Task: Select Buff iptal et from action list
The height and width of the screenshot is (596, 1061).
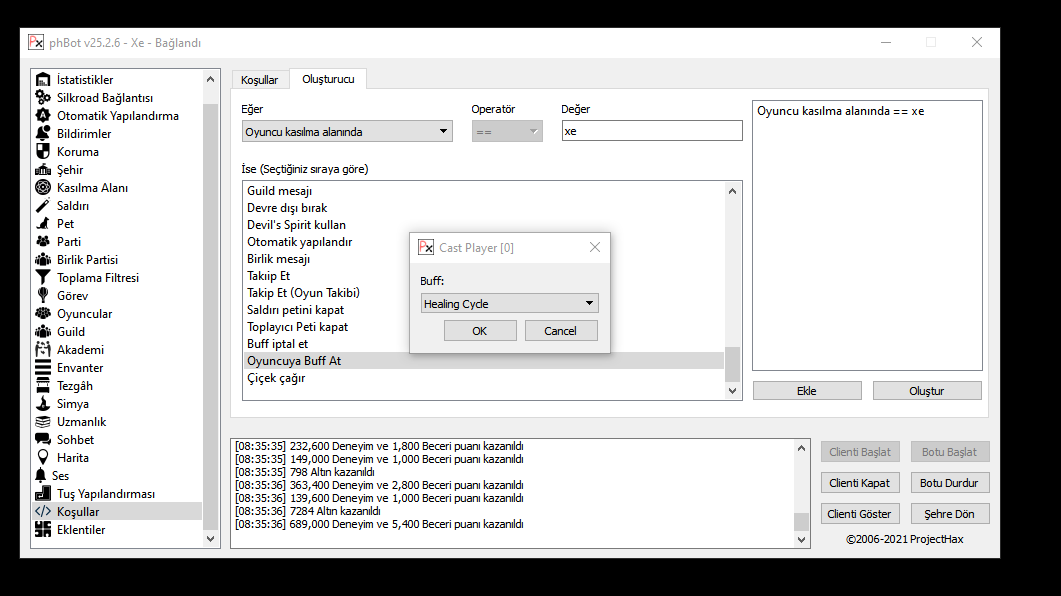Action: (x=278, y=344)
